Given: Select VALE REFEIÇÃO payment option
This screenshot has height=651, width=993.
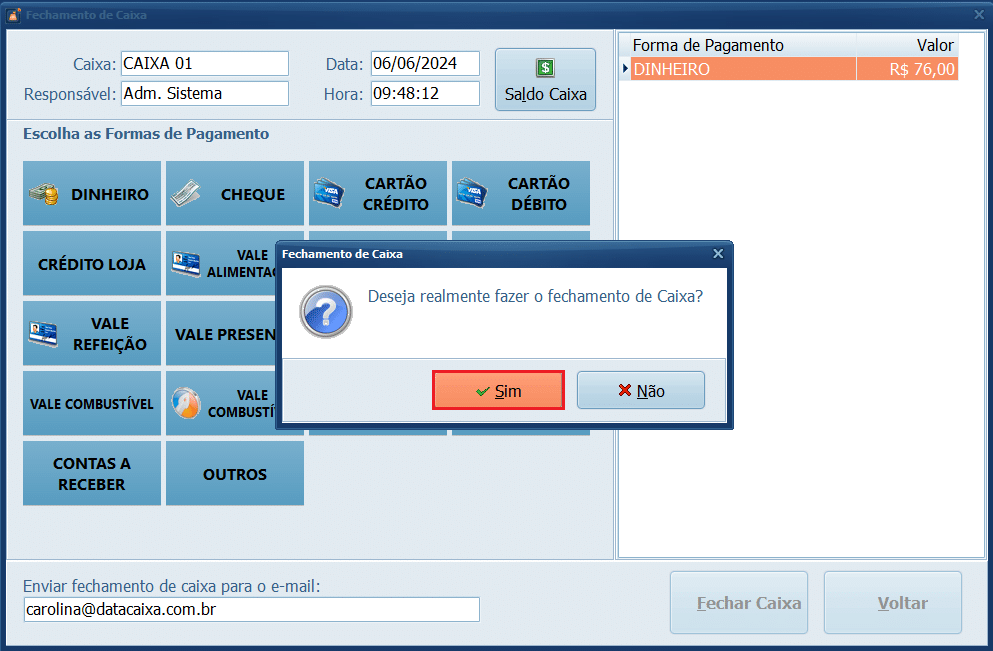Looking at the screenshot, I should (92, 334).
